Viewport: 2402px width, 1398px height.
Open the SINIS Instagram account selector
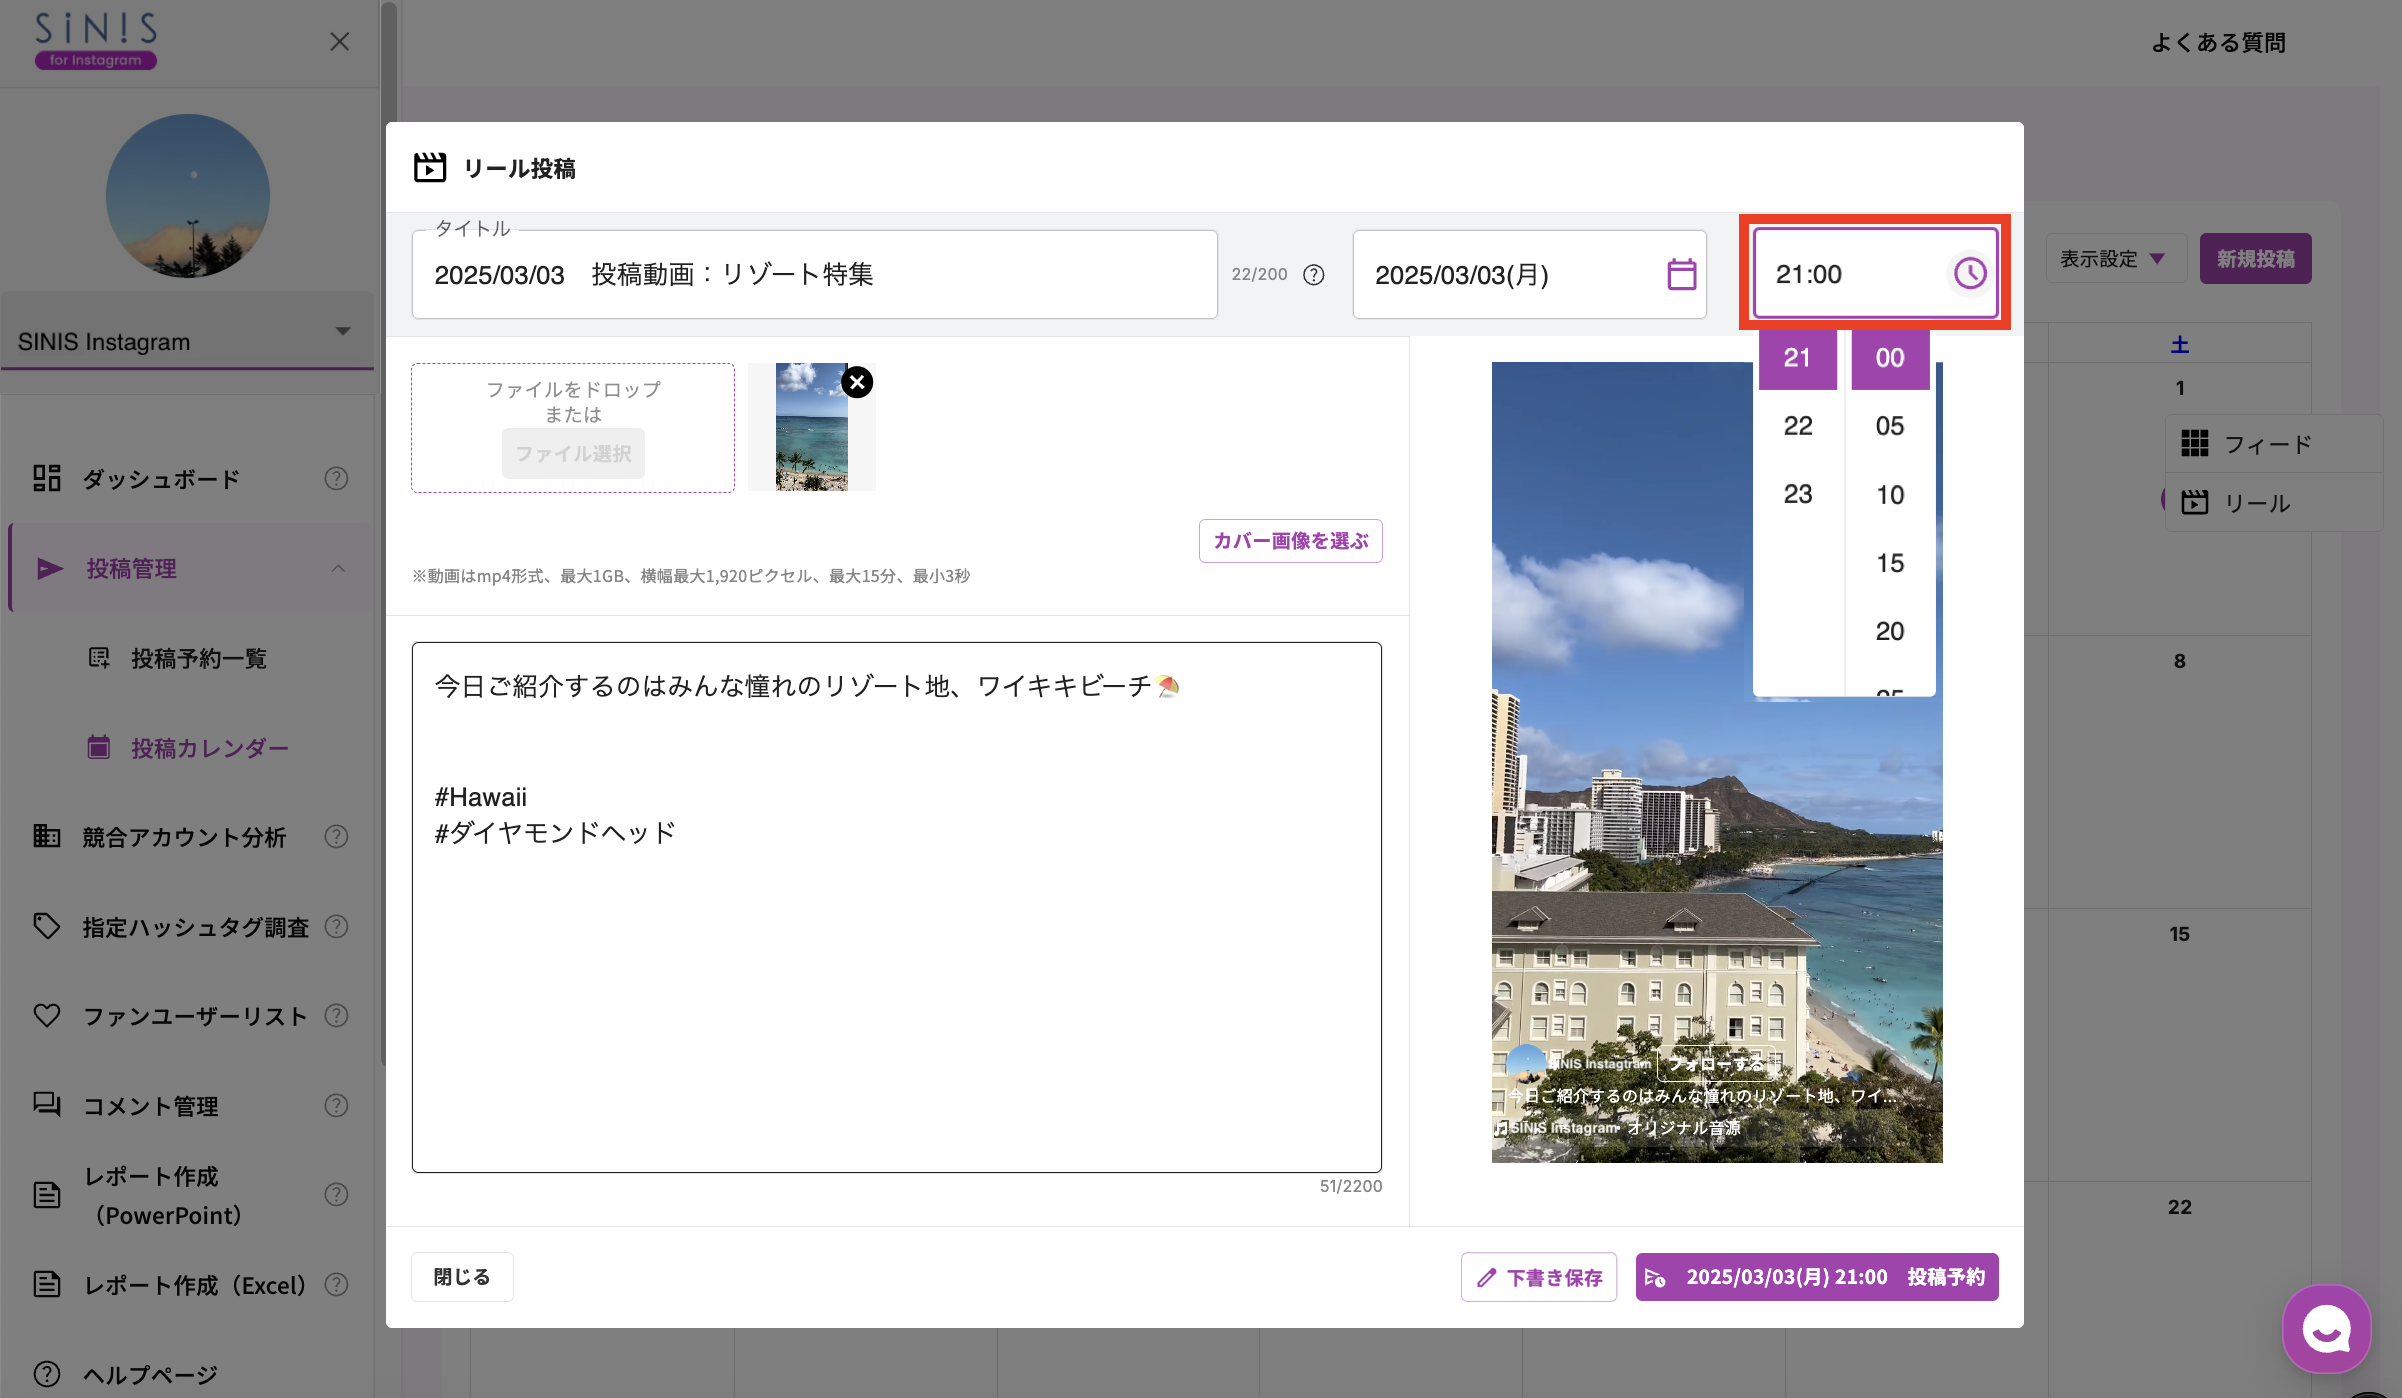[x=186, y=340]
